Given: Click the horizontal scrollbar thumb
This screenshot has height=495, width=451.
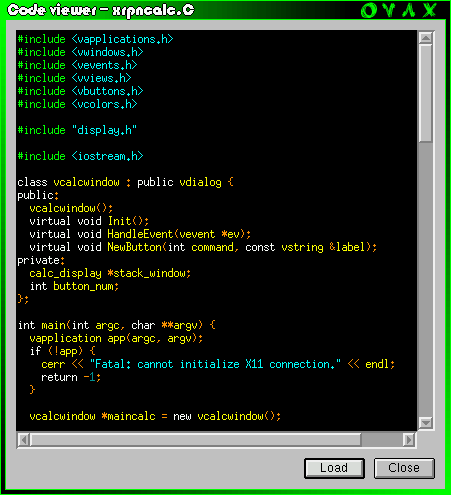Looking at the screenshot, I should point(196,440).
